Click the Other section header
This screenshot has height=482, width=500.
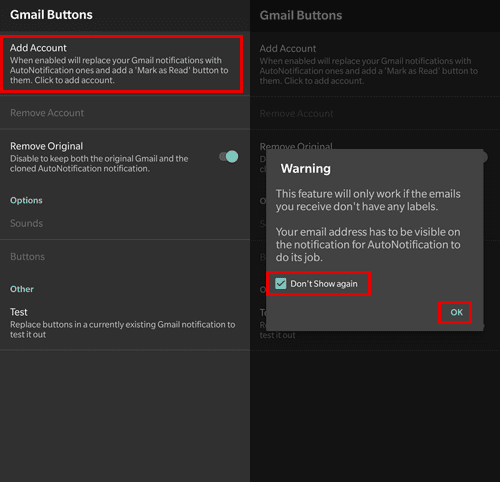[22, 289]
